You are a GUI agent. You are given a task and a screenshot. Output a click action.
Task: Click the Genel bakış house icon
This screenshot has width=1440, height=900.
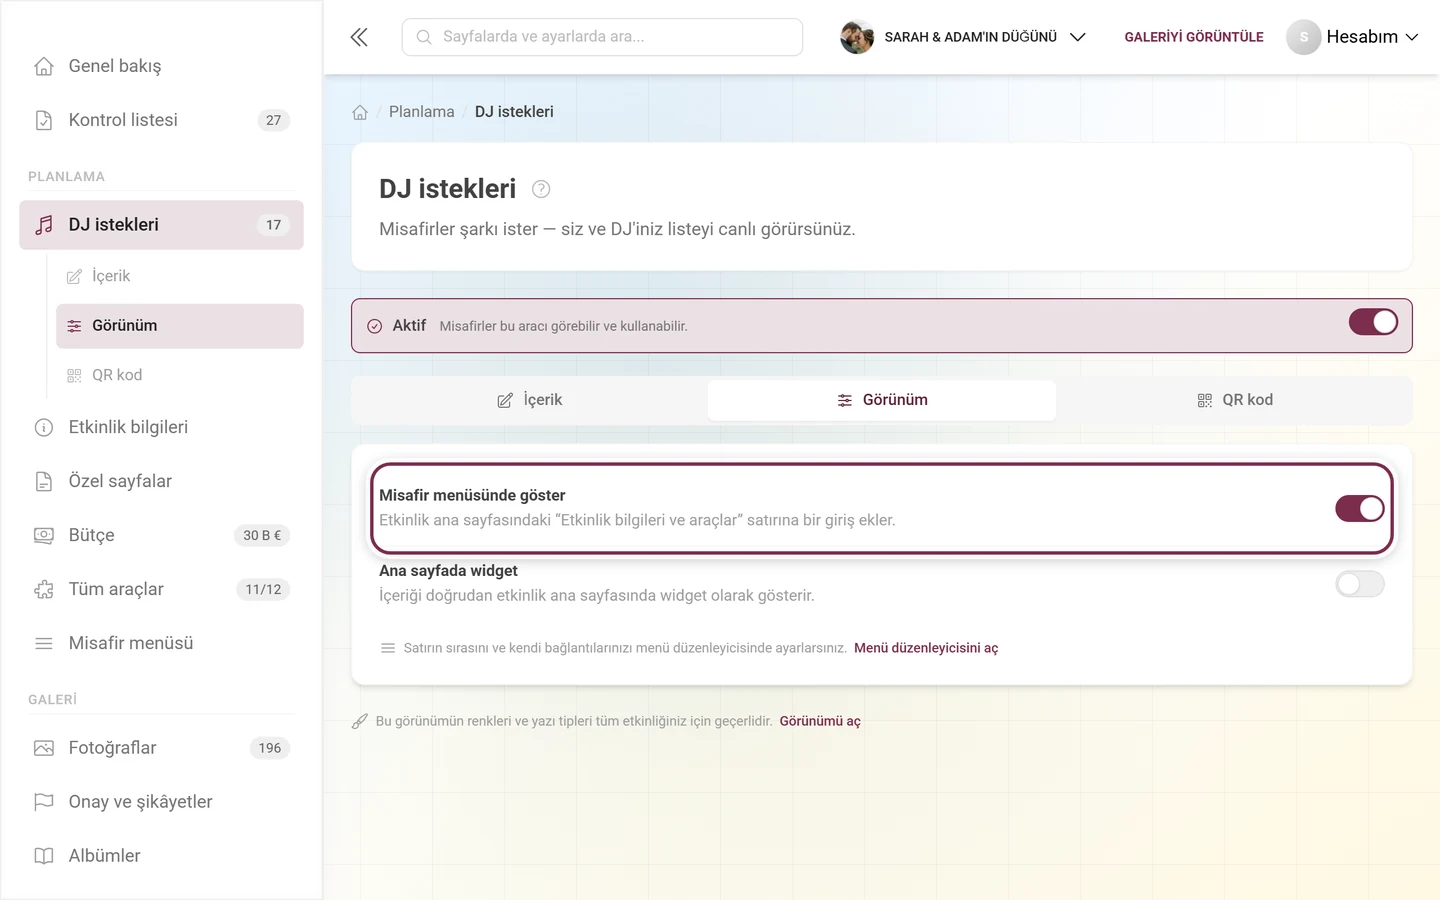click(44, 66)
